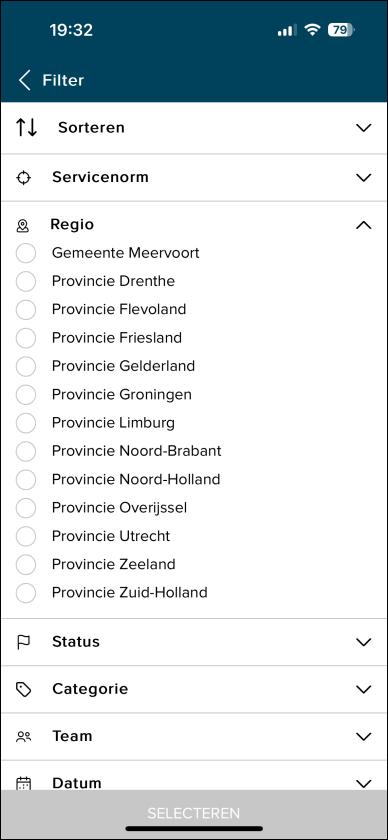Click the tag icon beside Categorie
Screen dimensions: 388x840
pyautogui.click(x=24, y=689)
